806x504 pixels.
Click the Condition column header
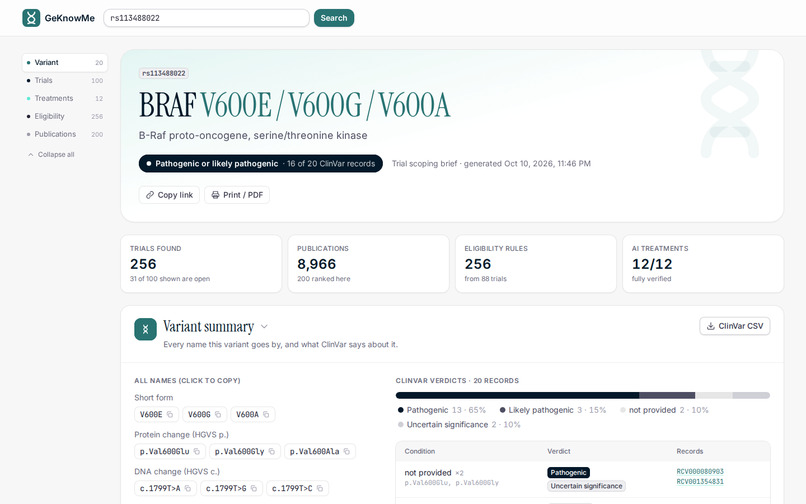pos(419,452)
